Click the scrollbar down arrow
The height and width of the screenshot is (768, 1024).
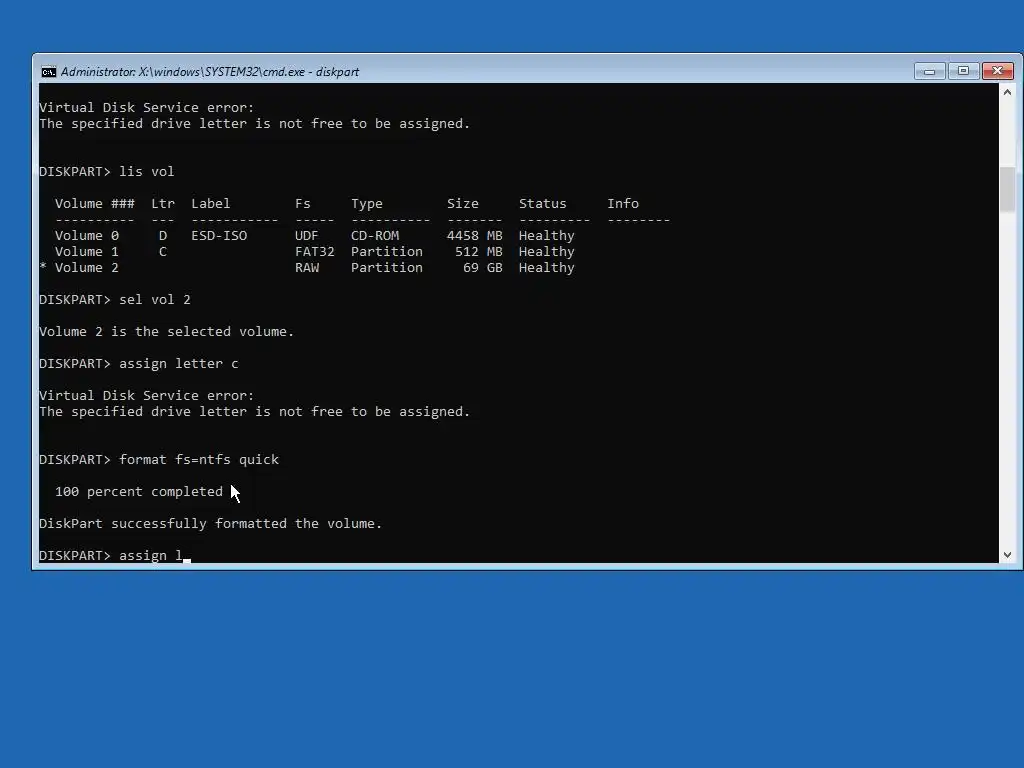1007,554
